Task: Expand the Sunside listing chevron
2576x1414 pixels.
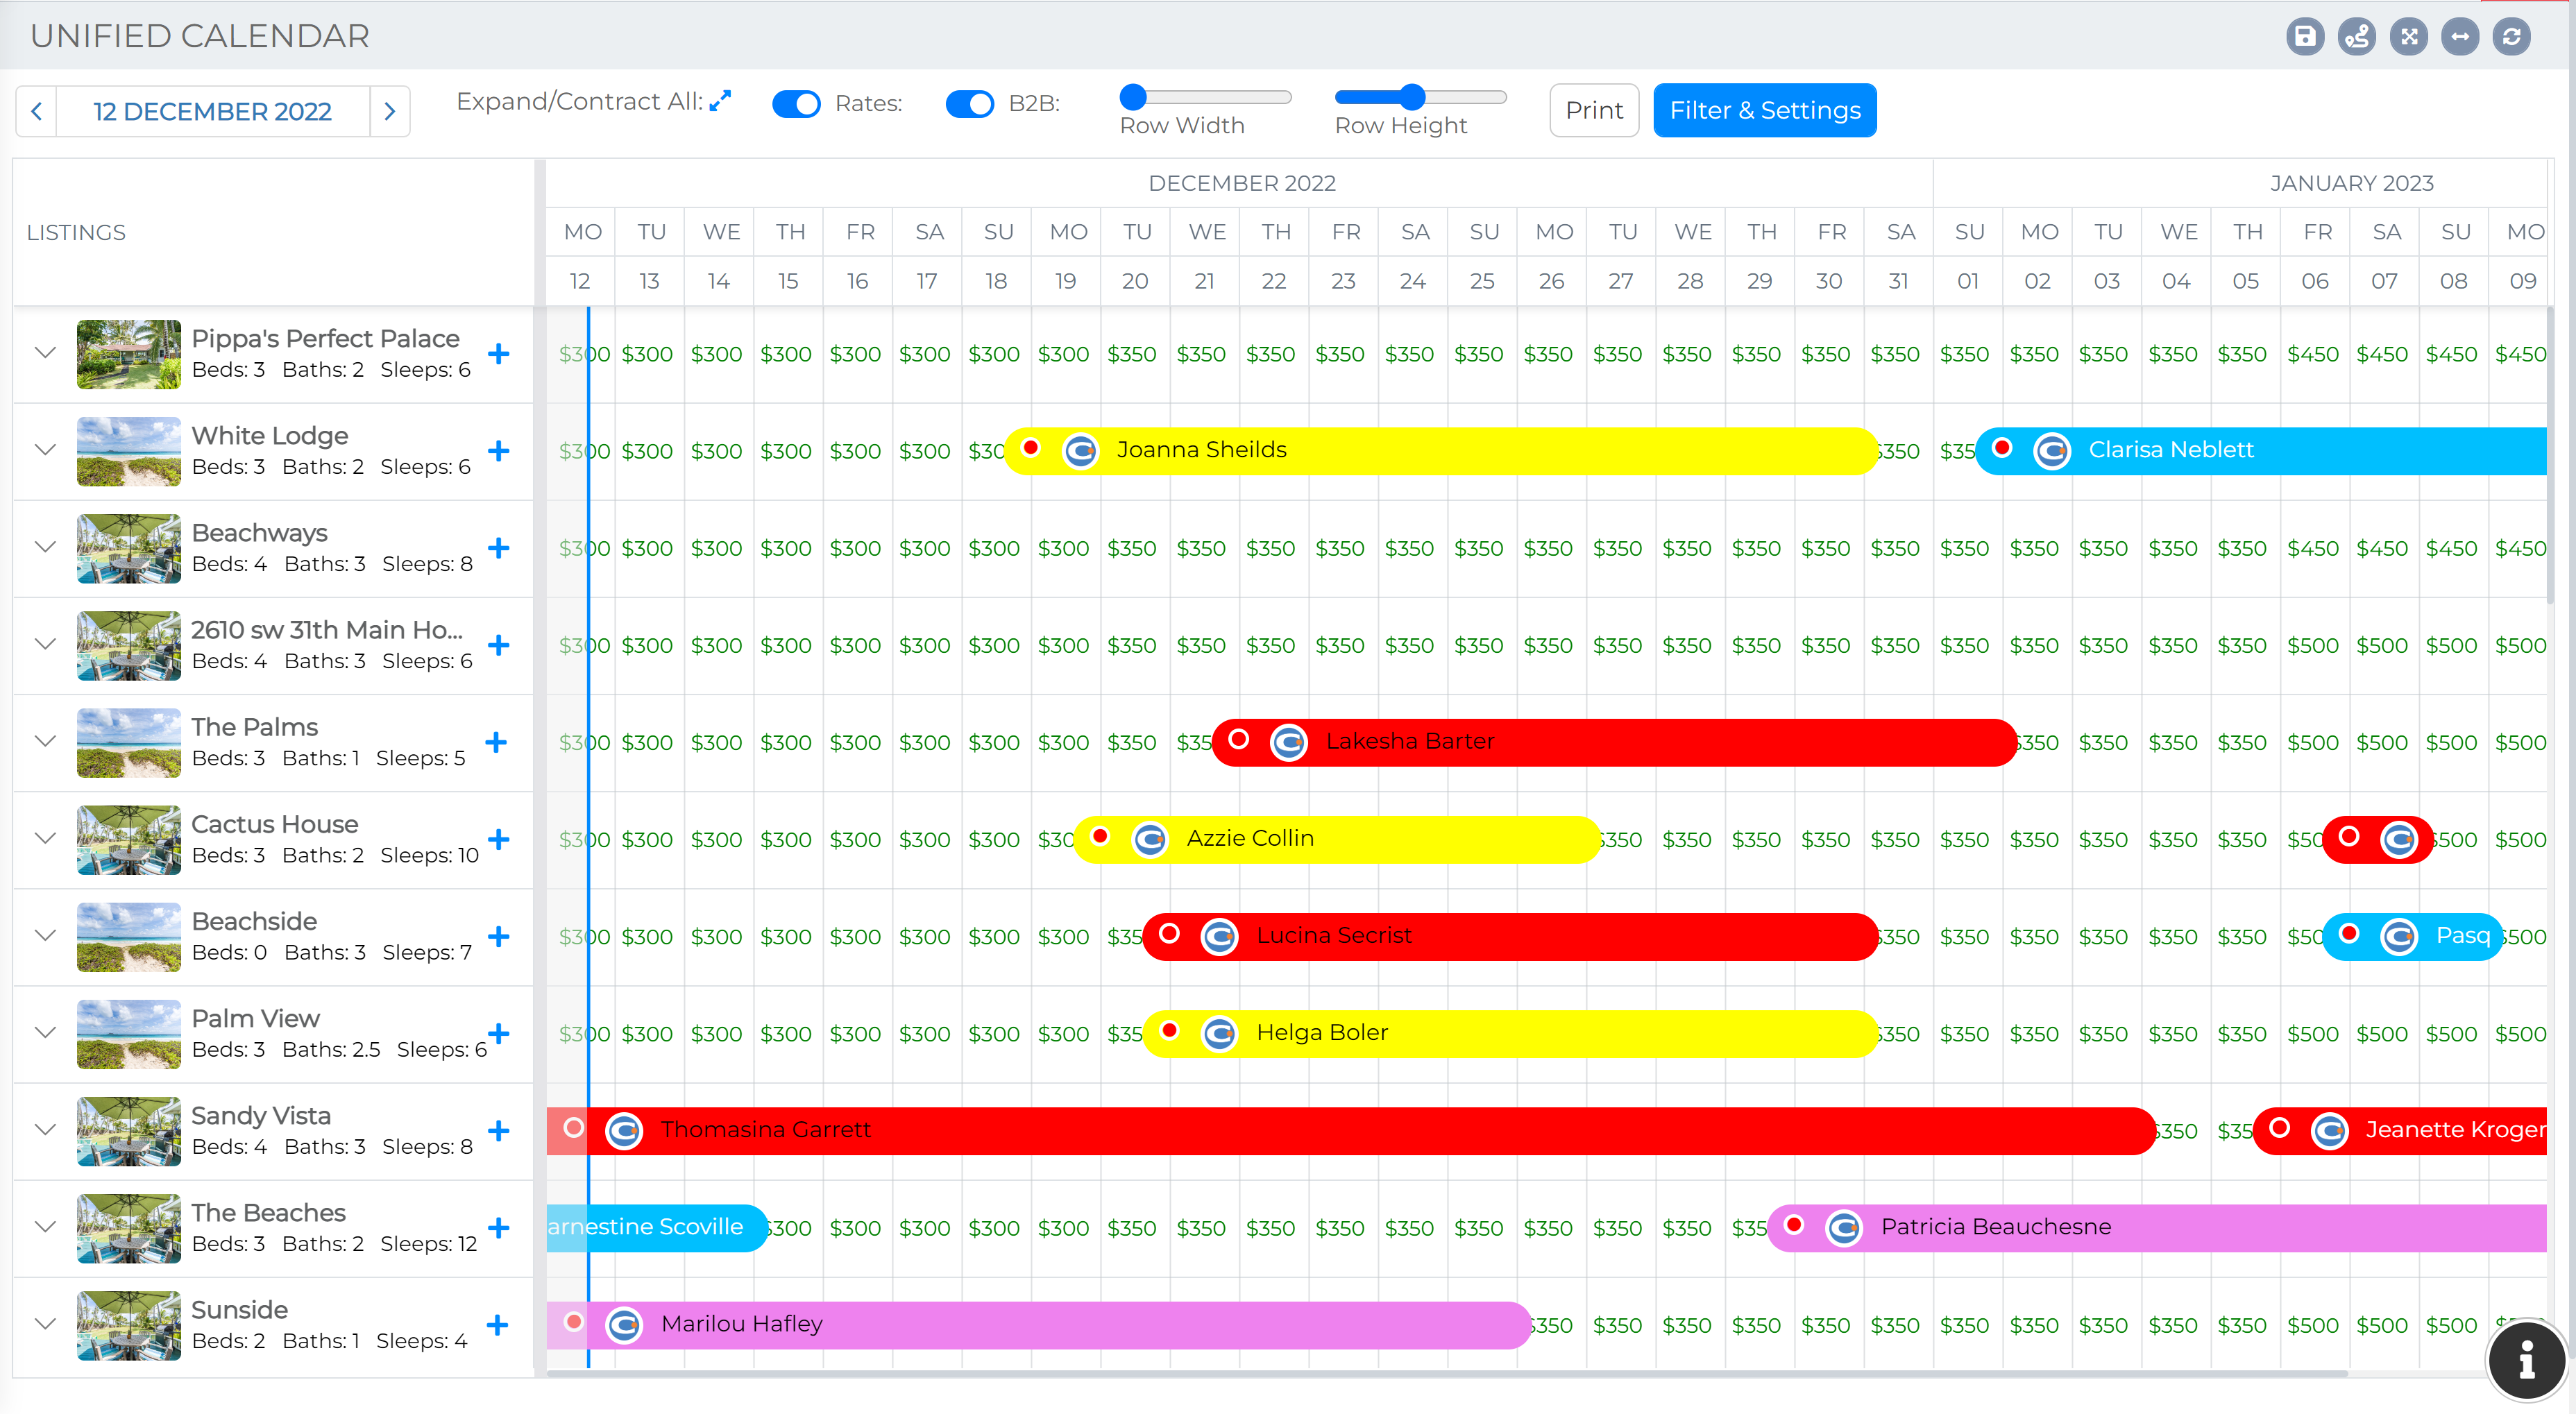Action: pos(45,1324)
